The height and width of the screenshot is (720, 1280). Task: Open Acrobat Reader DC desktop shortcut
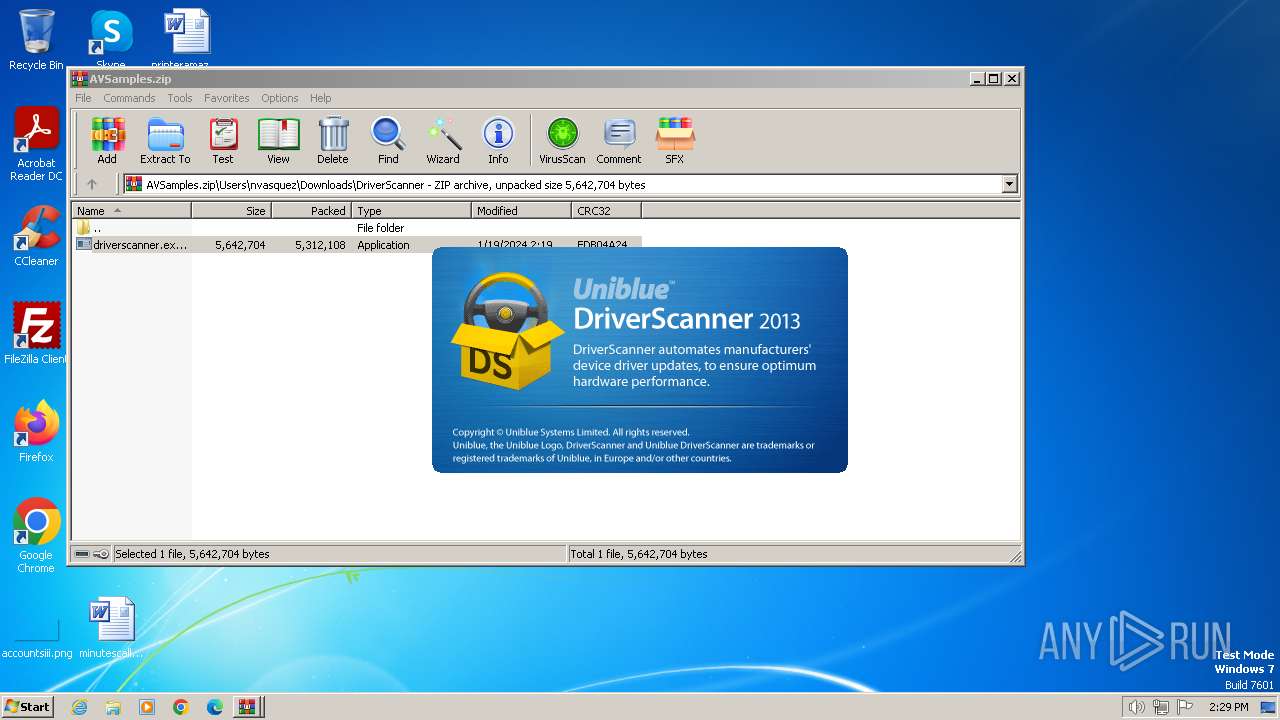click(x=36, y=145)
